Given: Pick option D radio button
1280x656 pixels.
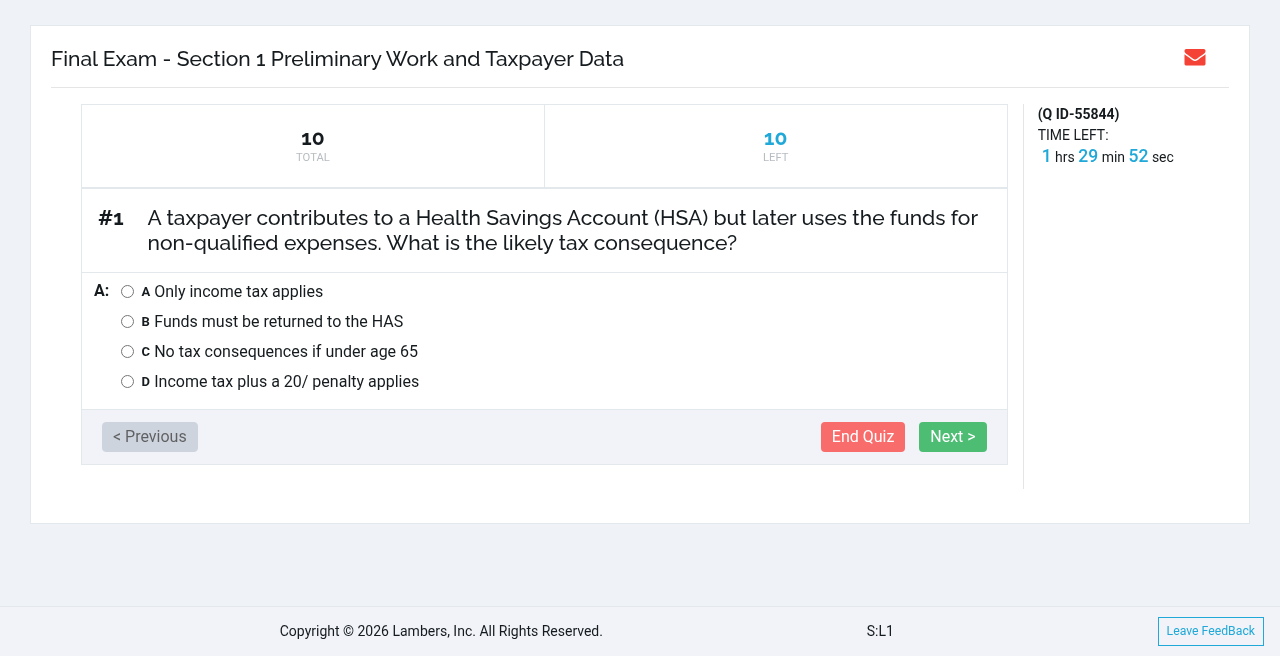Looking at the screenshot, I should point(127,382).
